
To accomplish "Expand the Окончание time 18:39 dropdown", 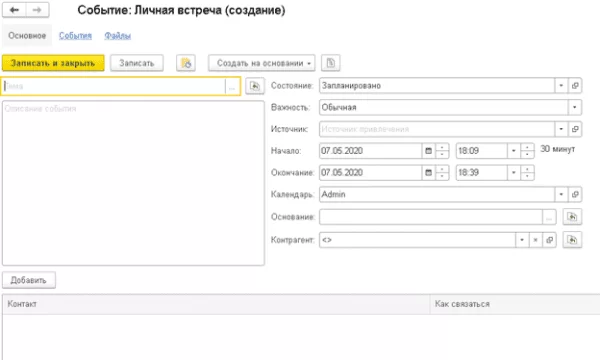I will point(514,173).
